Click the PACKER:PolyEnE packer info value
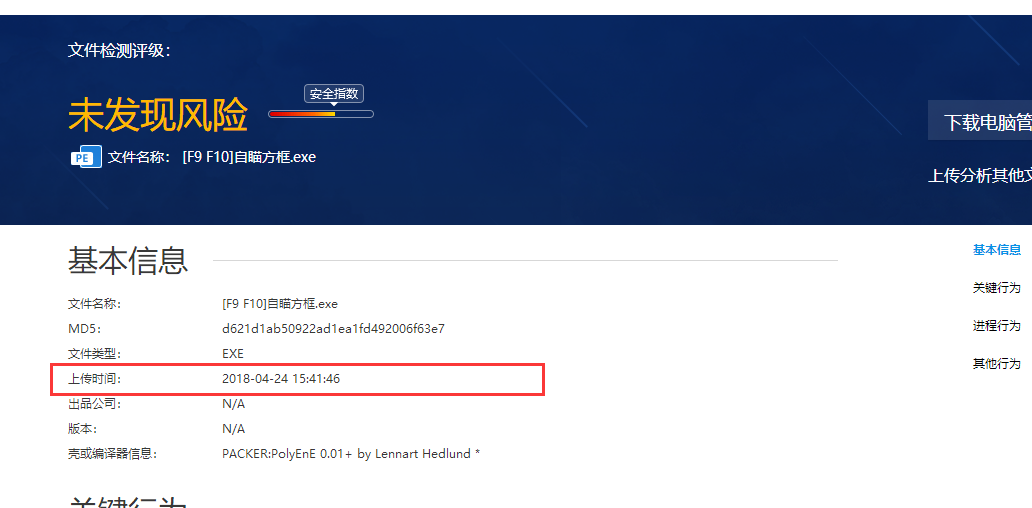 point(351,454)
